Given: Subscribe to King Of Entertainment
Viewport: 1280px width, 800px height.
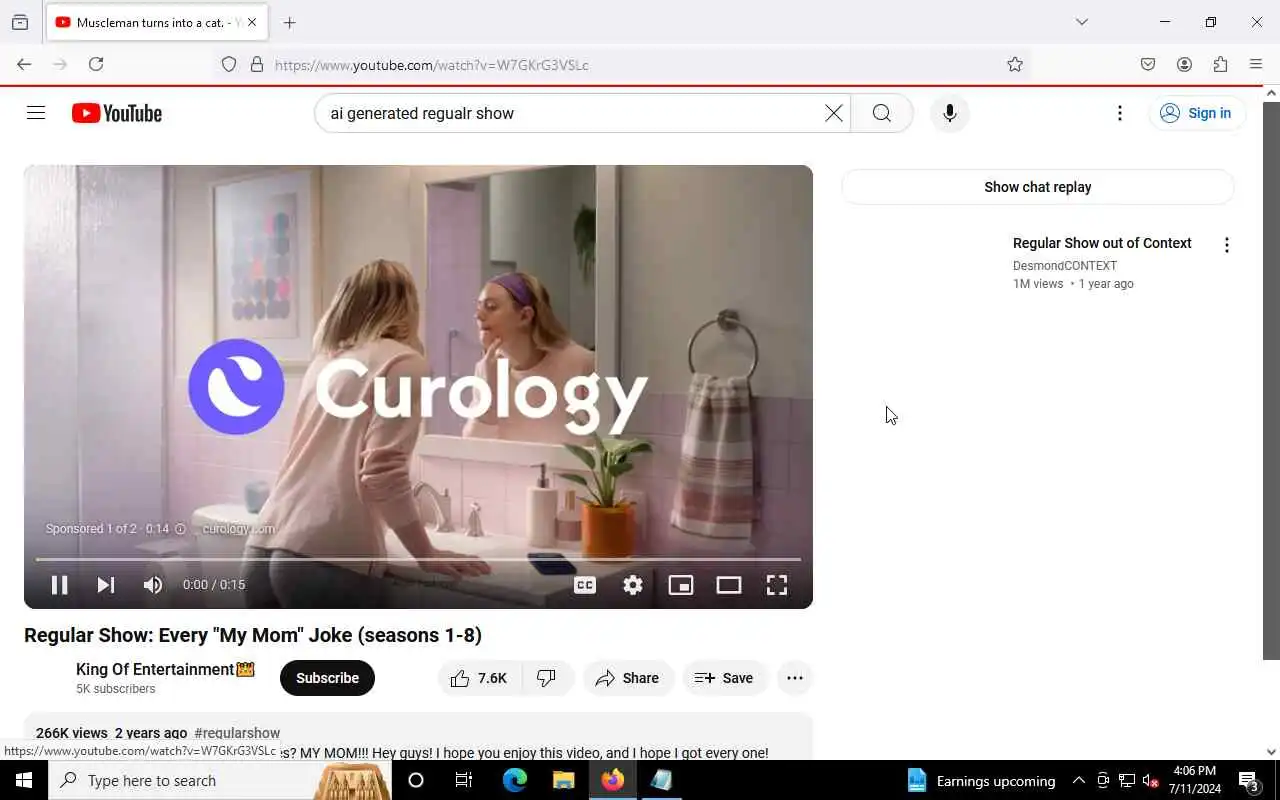Looking at the screenshot, I should click(x=327, y=678).
